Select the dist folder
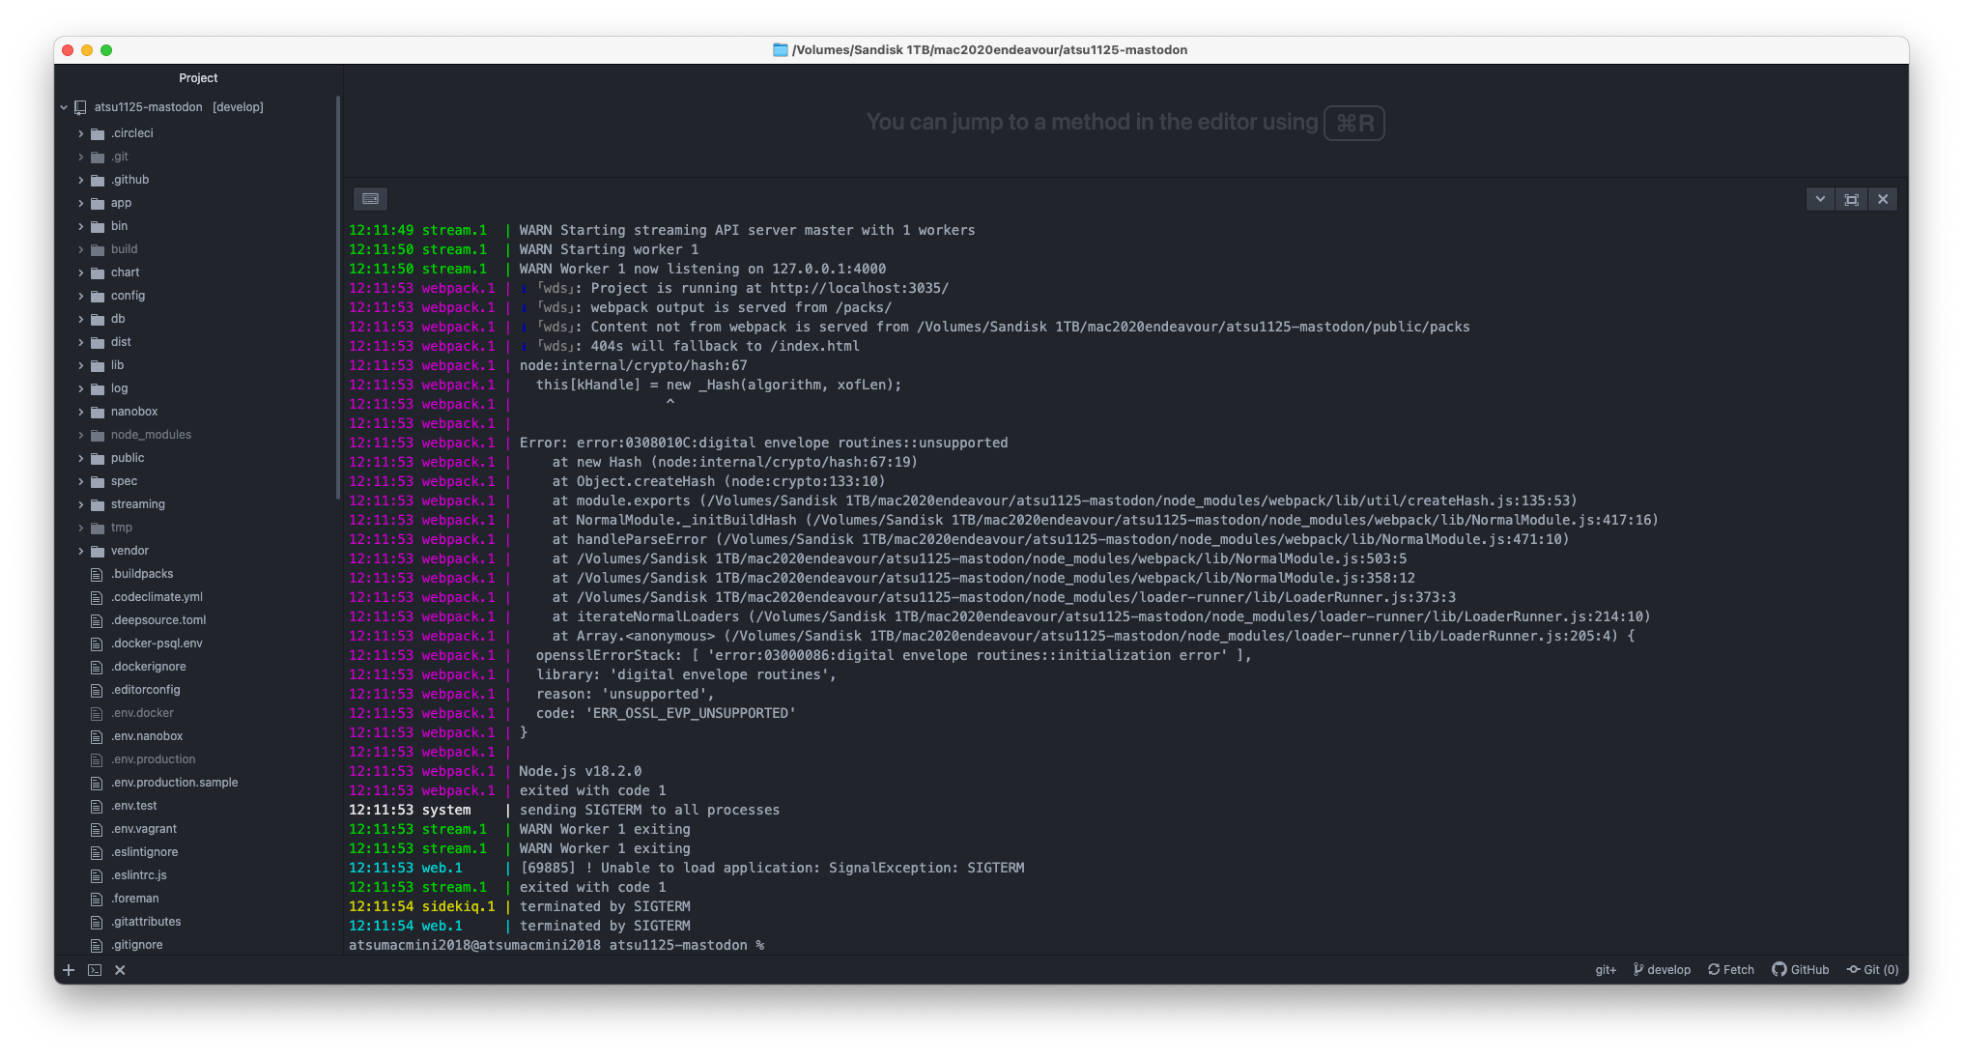Screen dimensions: 1963x1056 pos(121,342)
